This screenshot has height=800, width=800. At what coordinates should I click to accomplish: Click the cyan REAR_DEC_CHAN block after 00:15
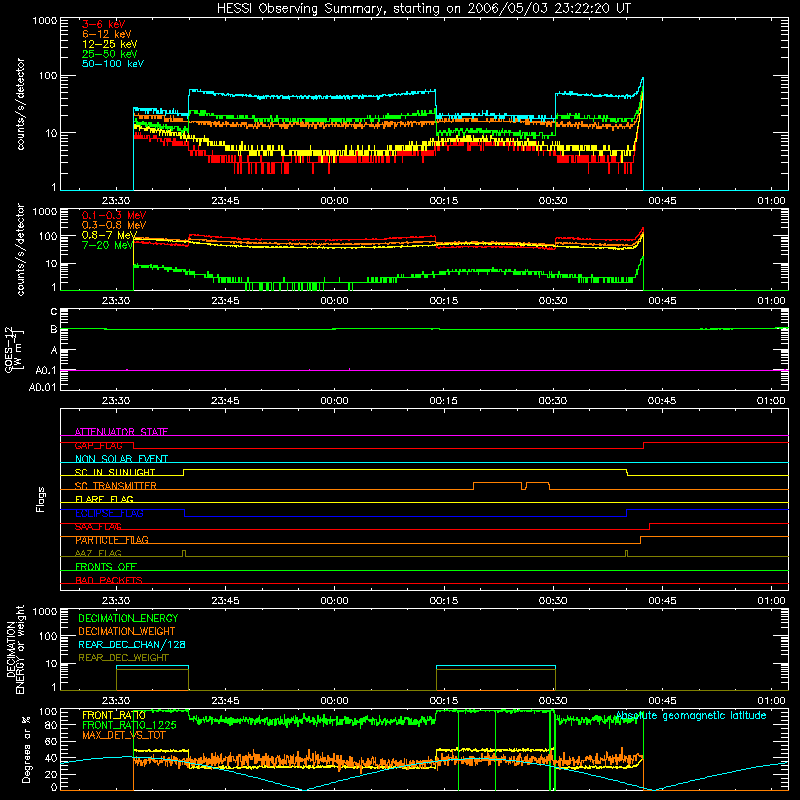(x=495, y=666)
